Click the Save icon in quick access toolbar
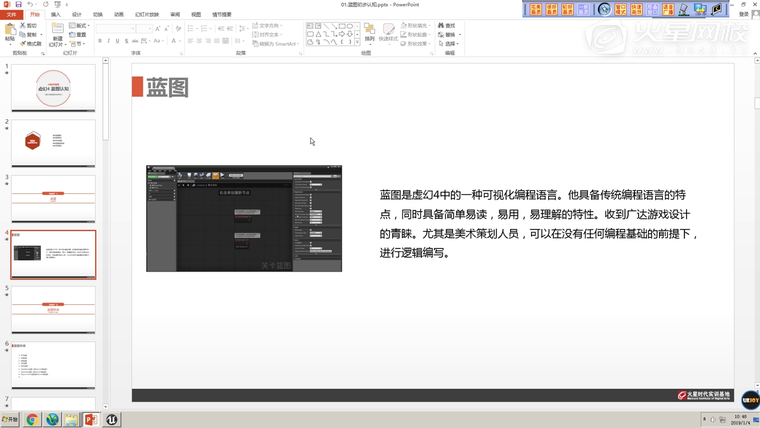This screenshot has height=428, width=760. (x=18, y=4)
